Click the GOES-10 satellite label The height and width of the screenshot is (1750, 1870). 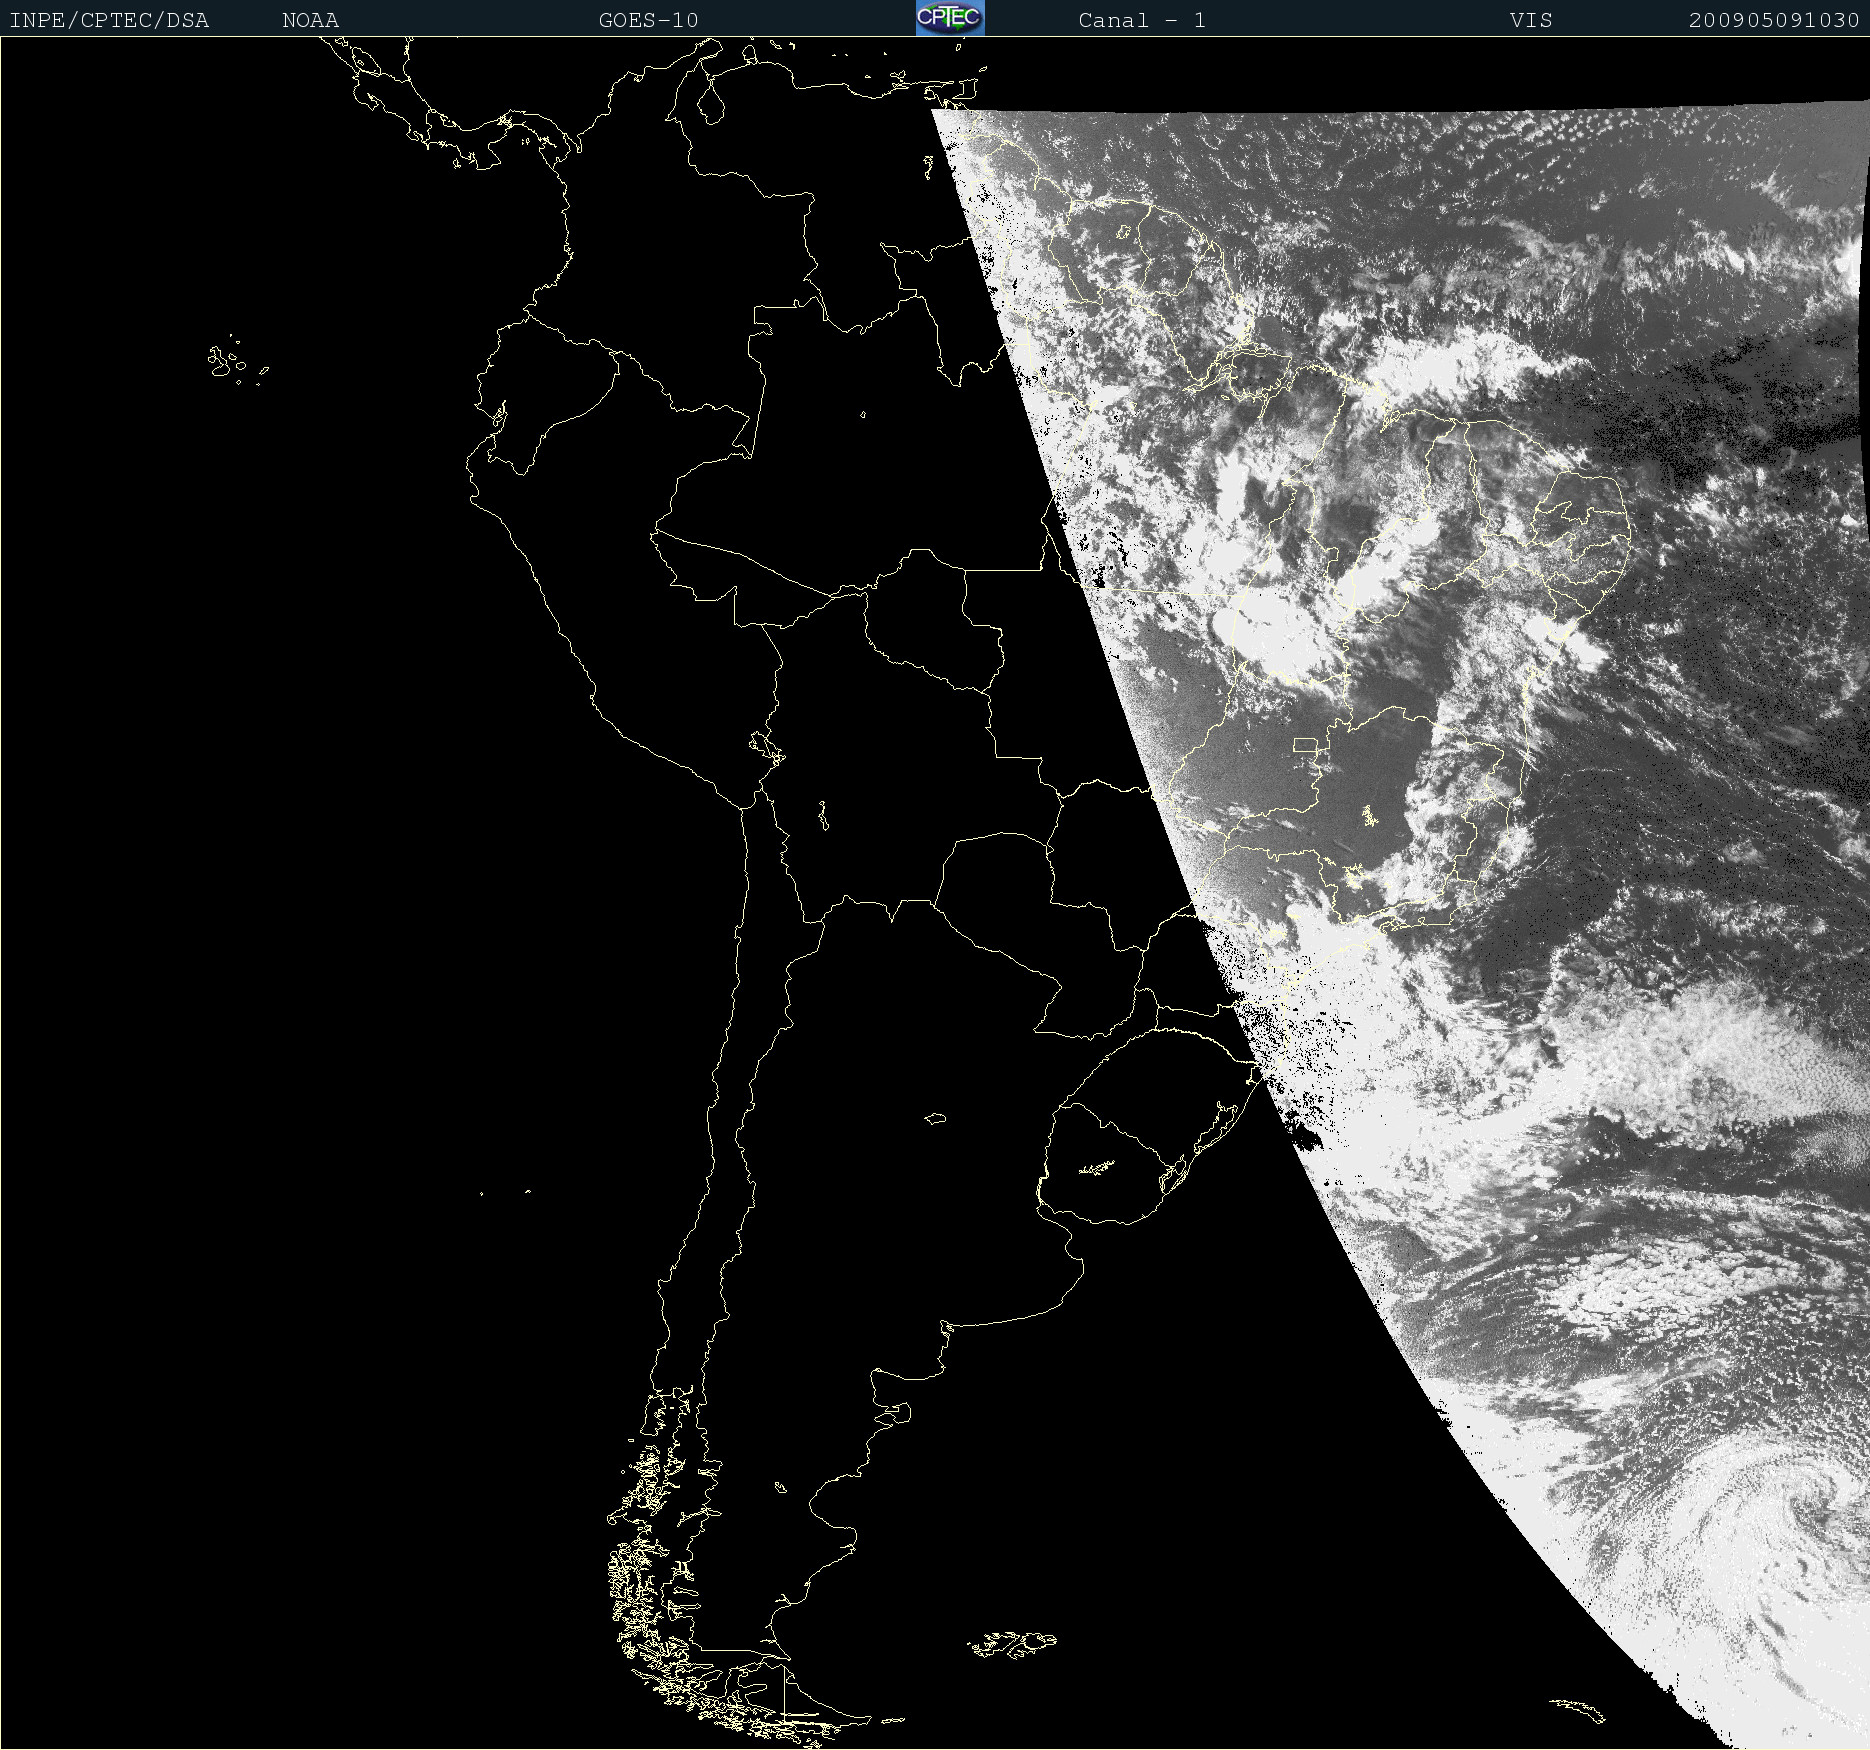tap(649, 21)
